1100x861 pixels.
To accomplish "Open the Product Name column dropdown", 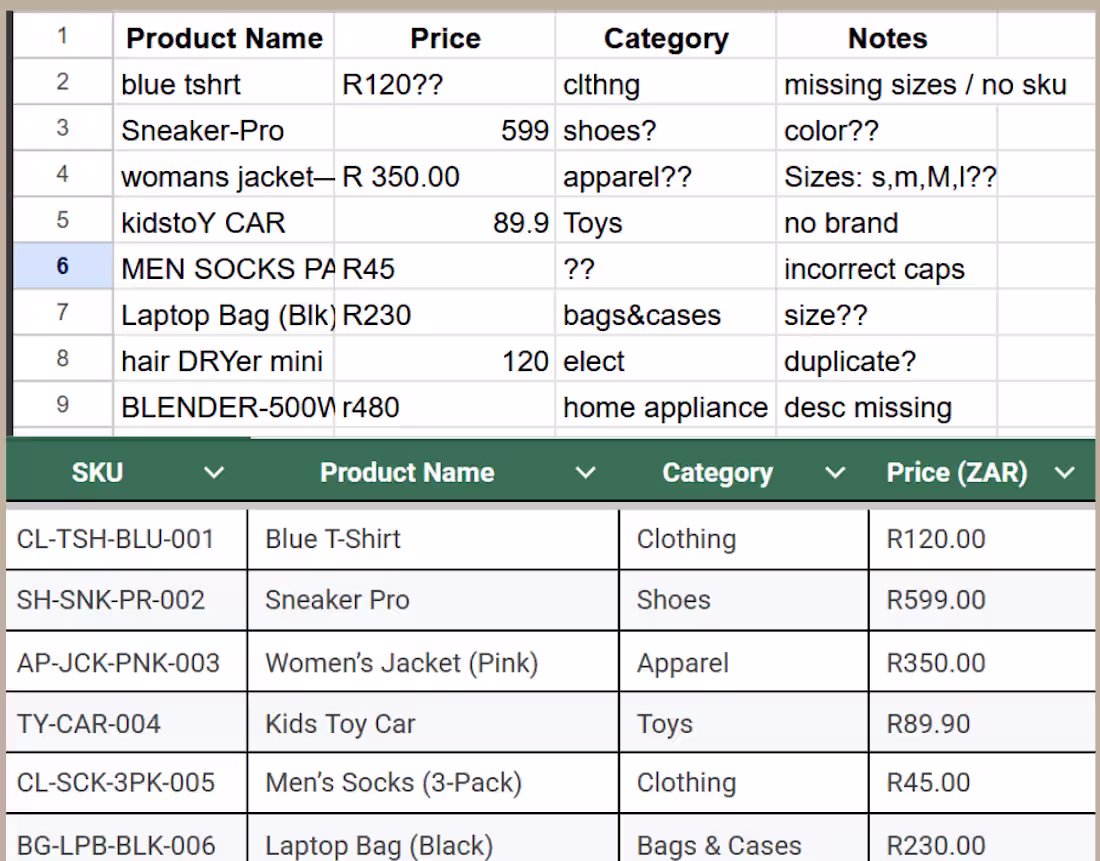I will point(585,471).
